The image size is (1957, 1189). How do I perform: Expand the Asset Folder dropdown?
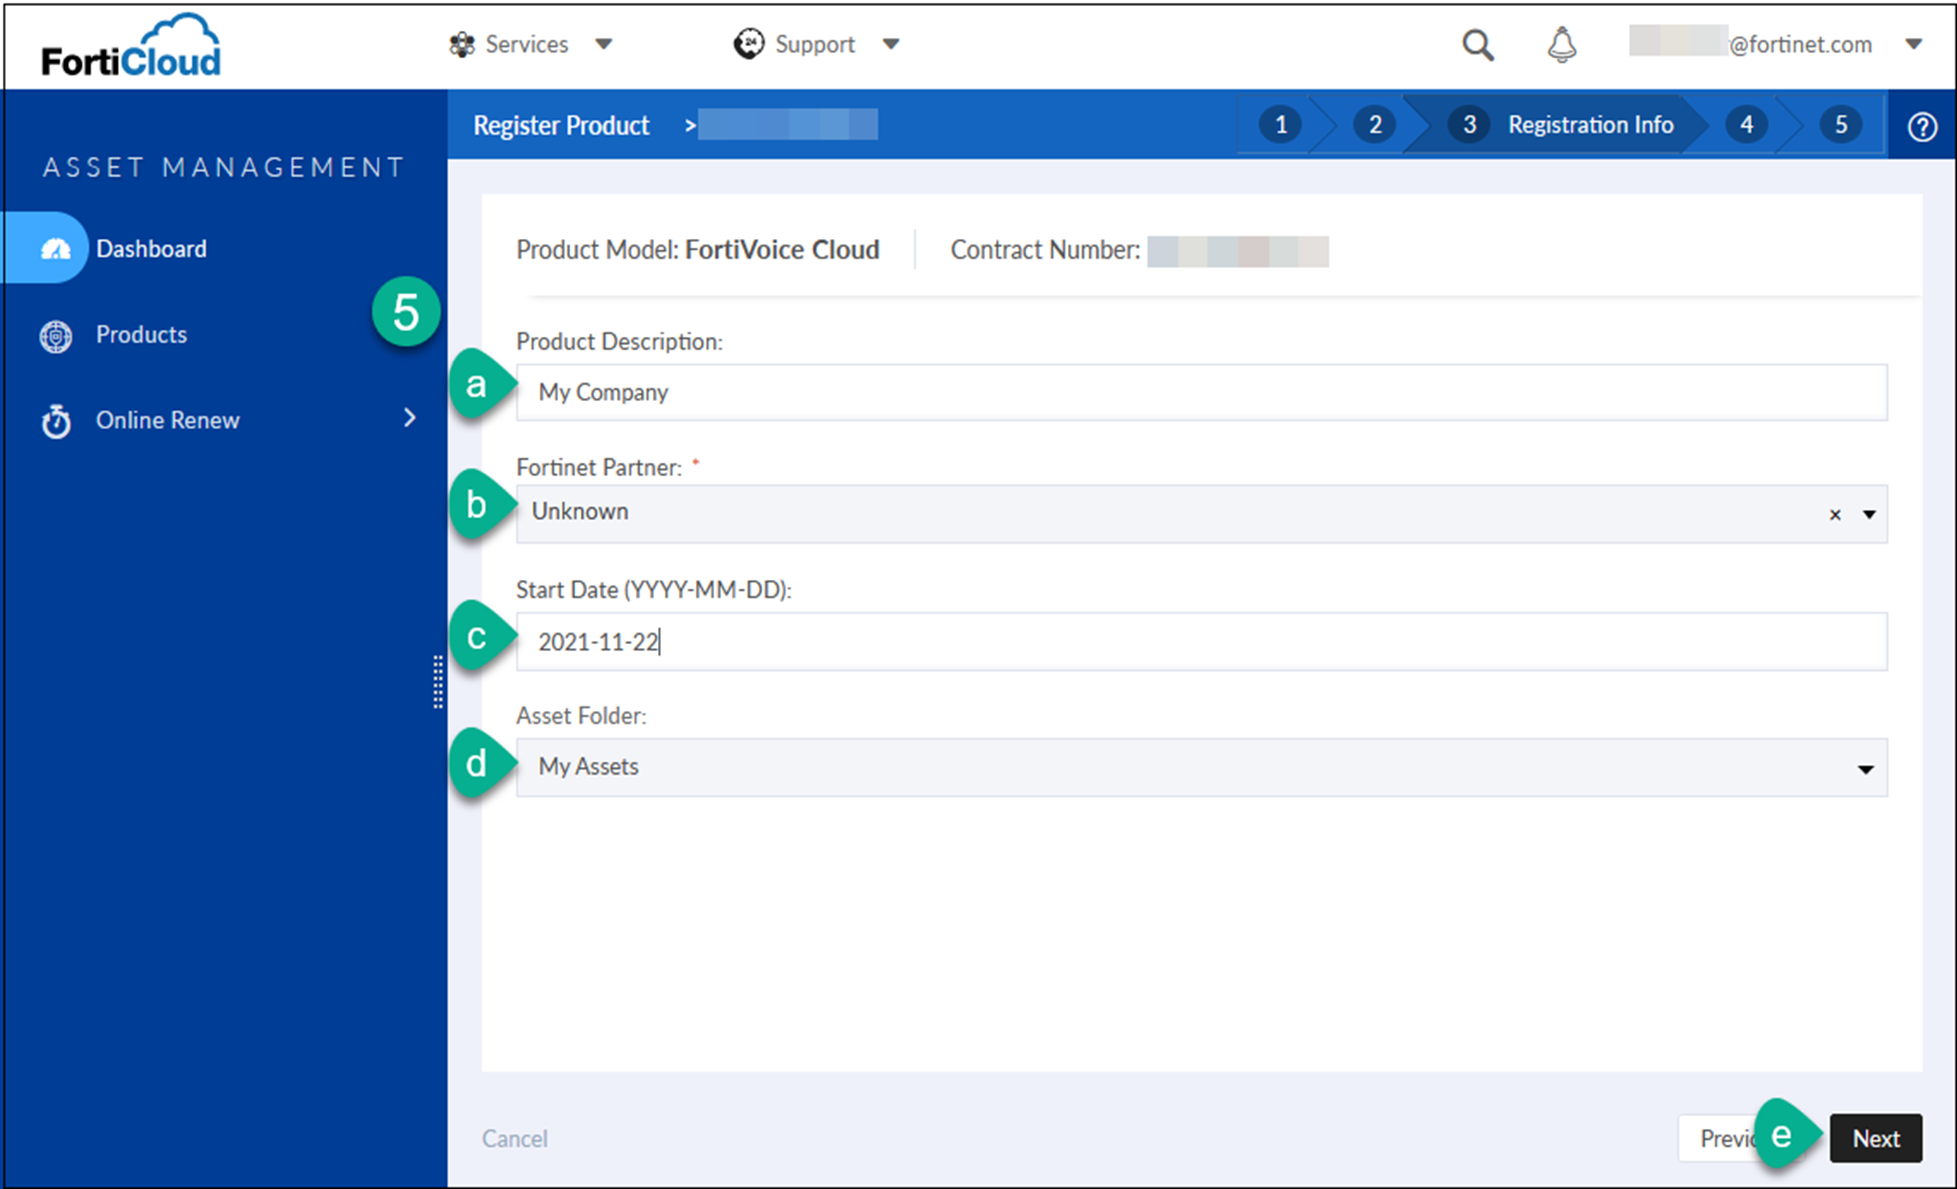(x=1866, y=768)
